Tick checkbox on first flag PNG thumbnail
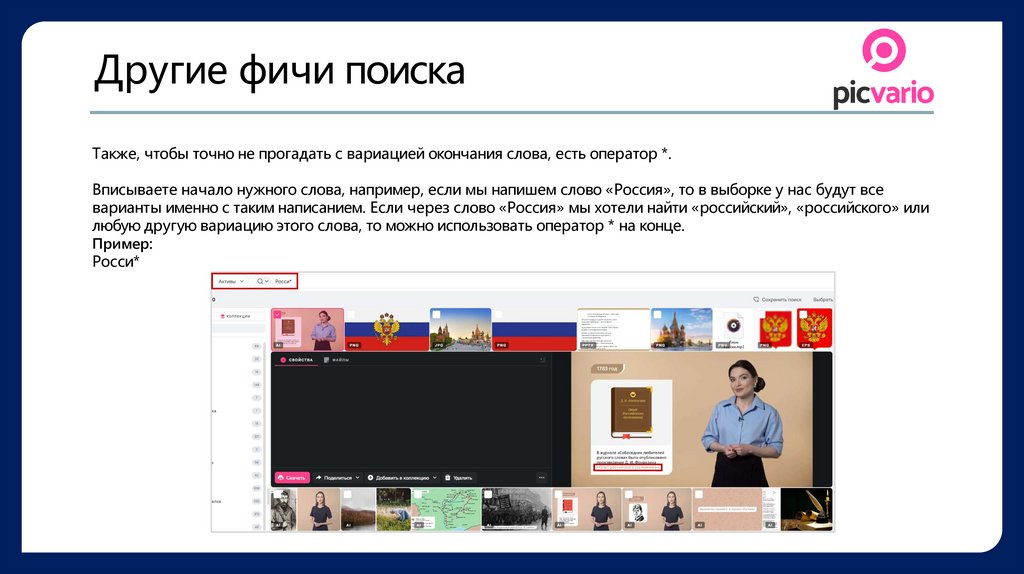Image resolution: width=1024 pixels, height=574 pixels. (x=351, y=315)
